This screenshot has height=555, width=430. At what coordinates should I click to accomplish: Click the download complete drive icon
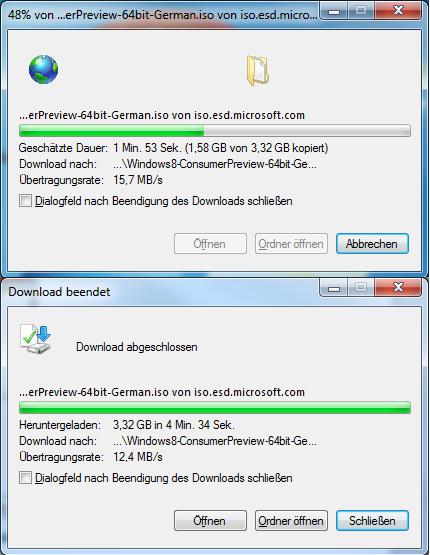36,339
